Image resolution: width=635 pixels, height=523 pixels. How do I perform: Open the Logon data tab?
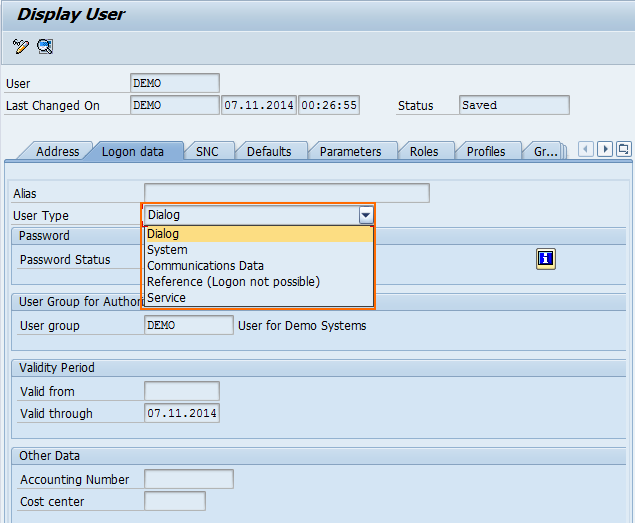click(x=133, y=152)
